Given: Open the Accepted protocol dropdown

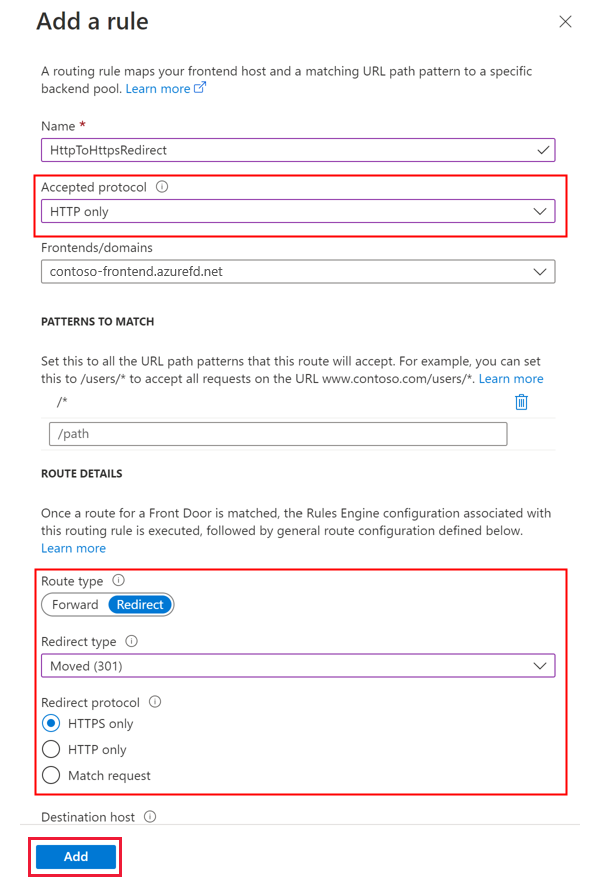Looking at the screenshot, I should click(x=540, y=211).
